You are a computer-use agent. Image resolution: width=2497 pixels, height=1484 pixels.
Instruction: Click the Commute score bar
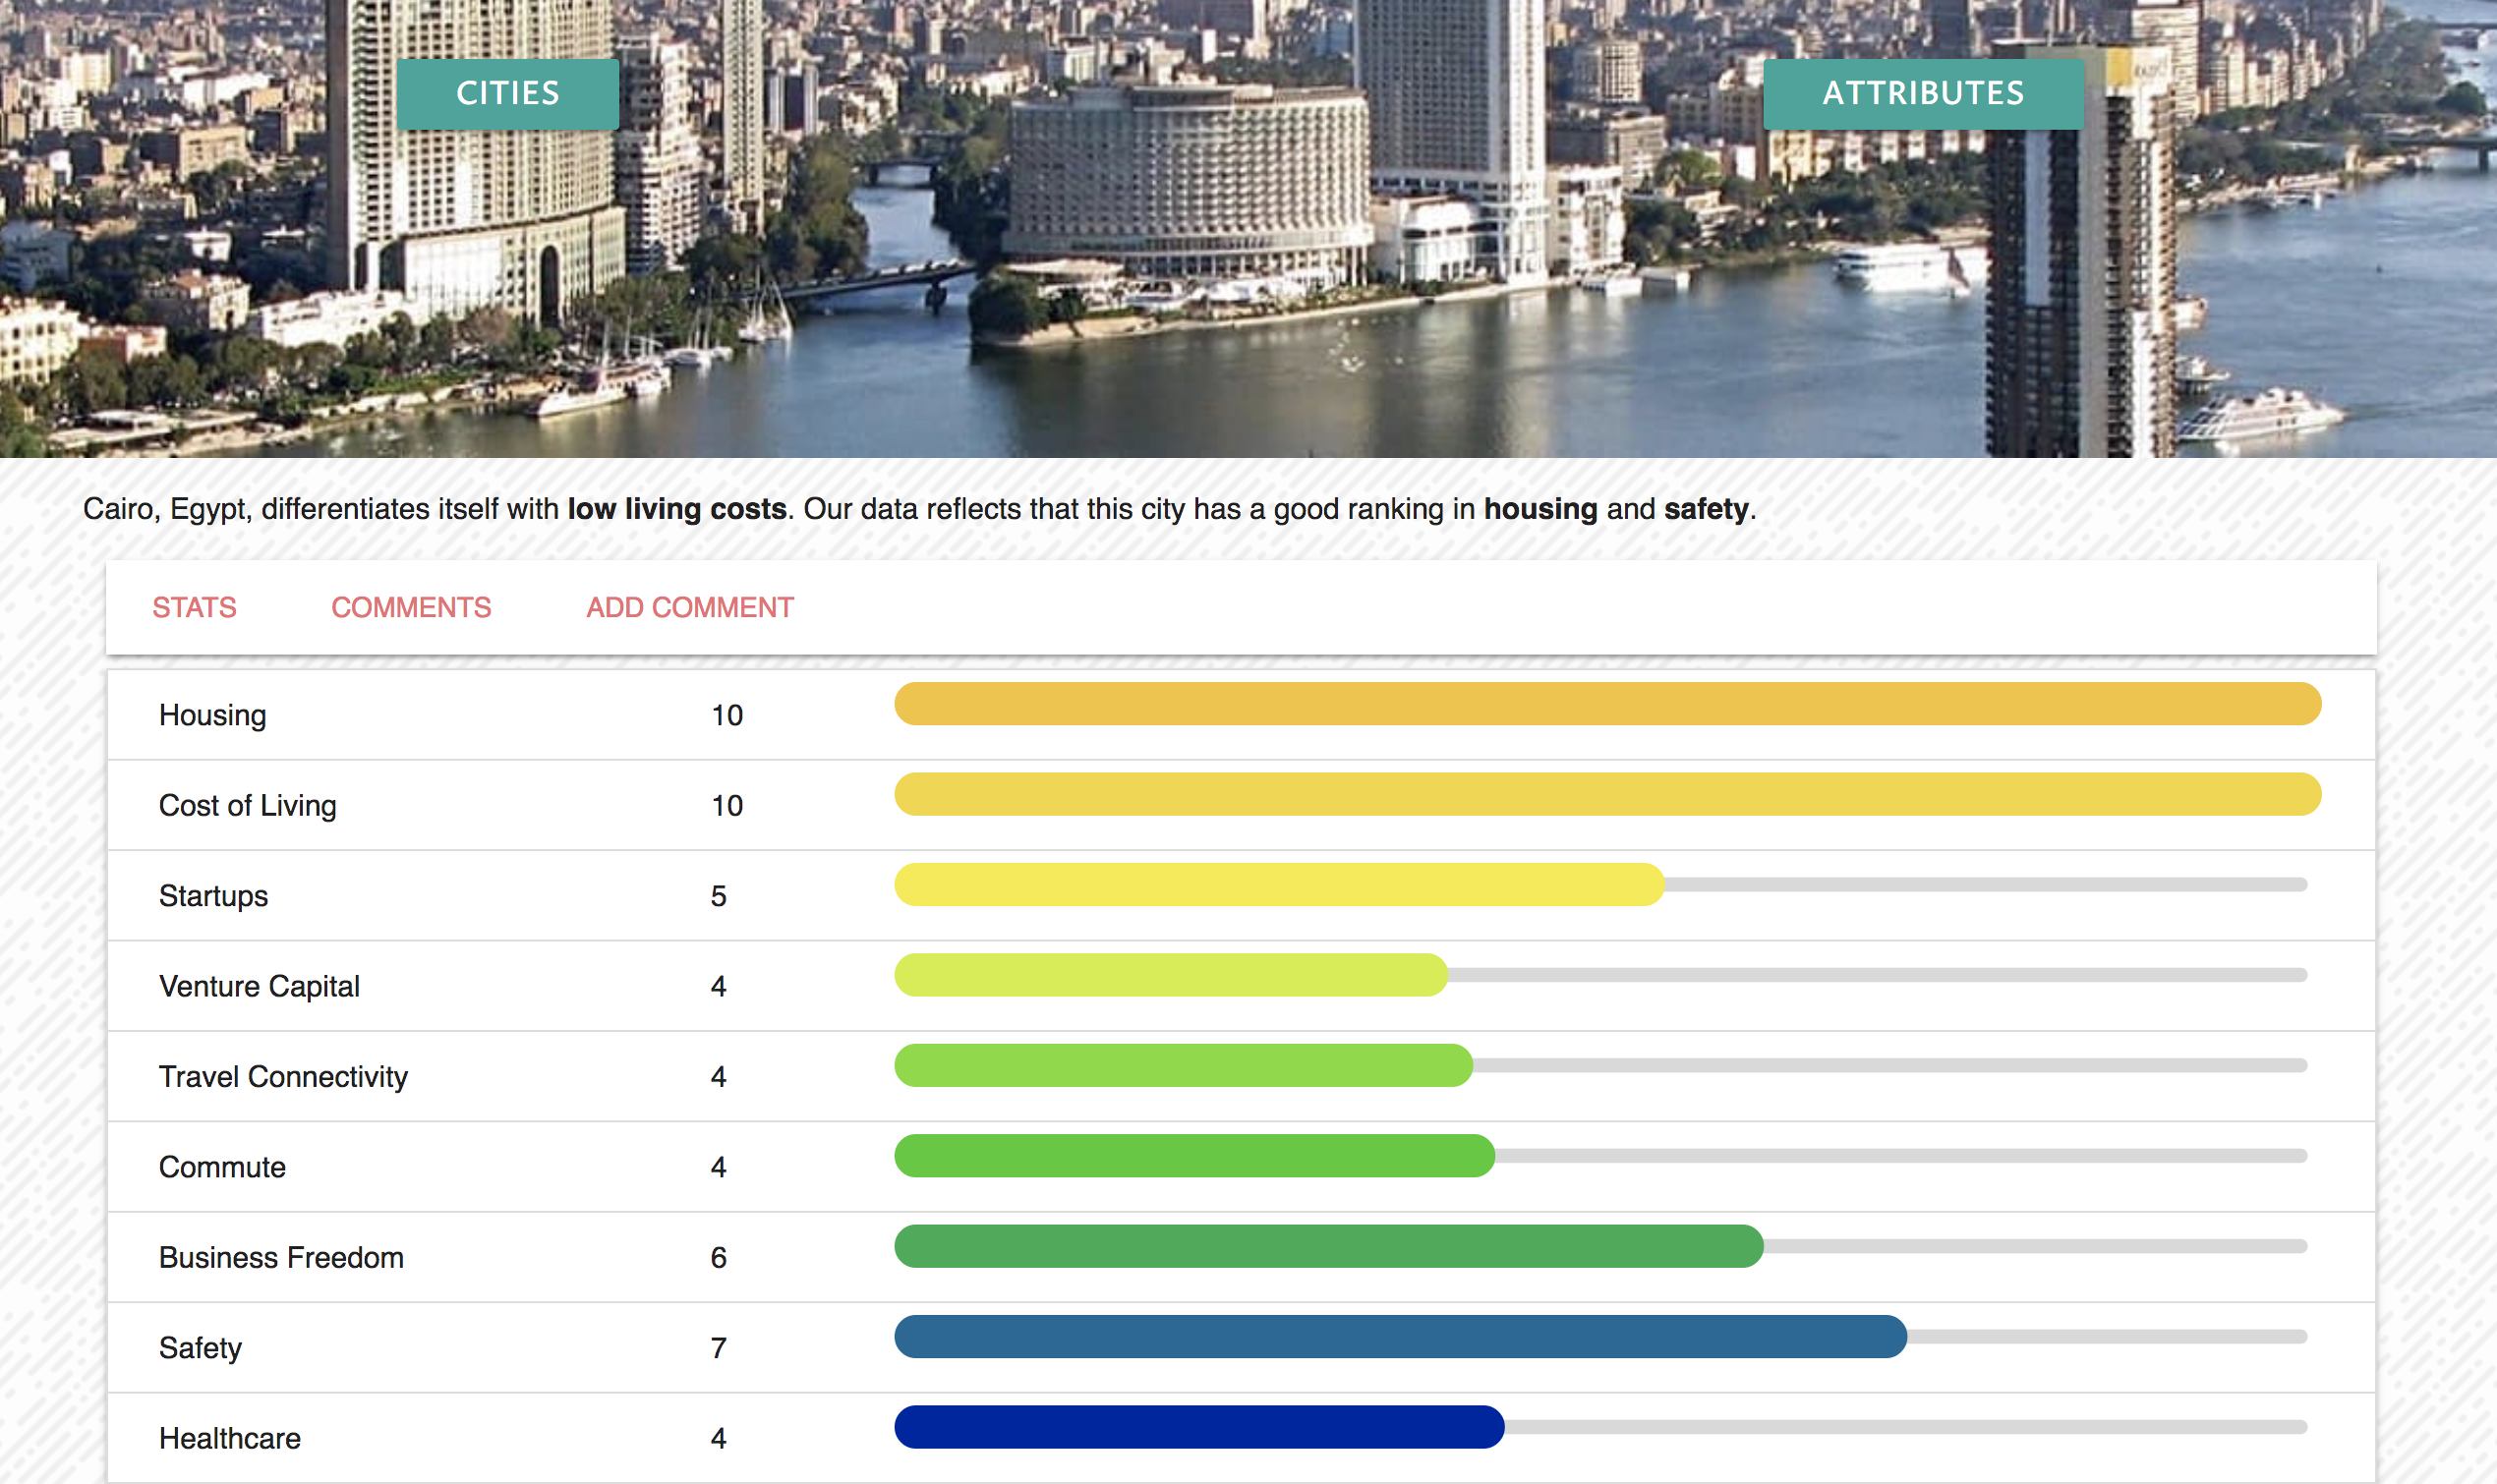coord(1194,1156)
